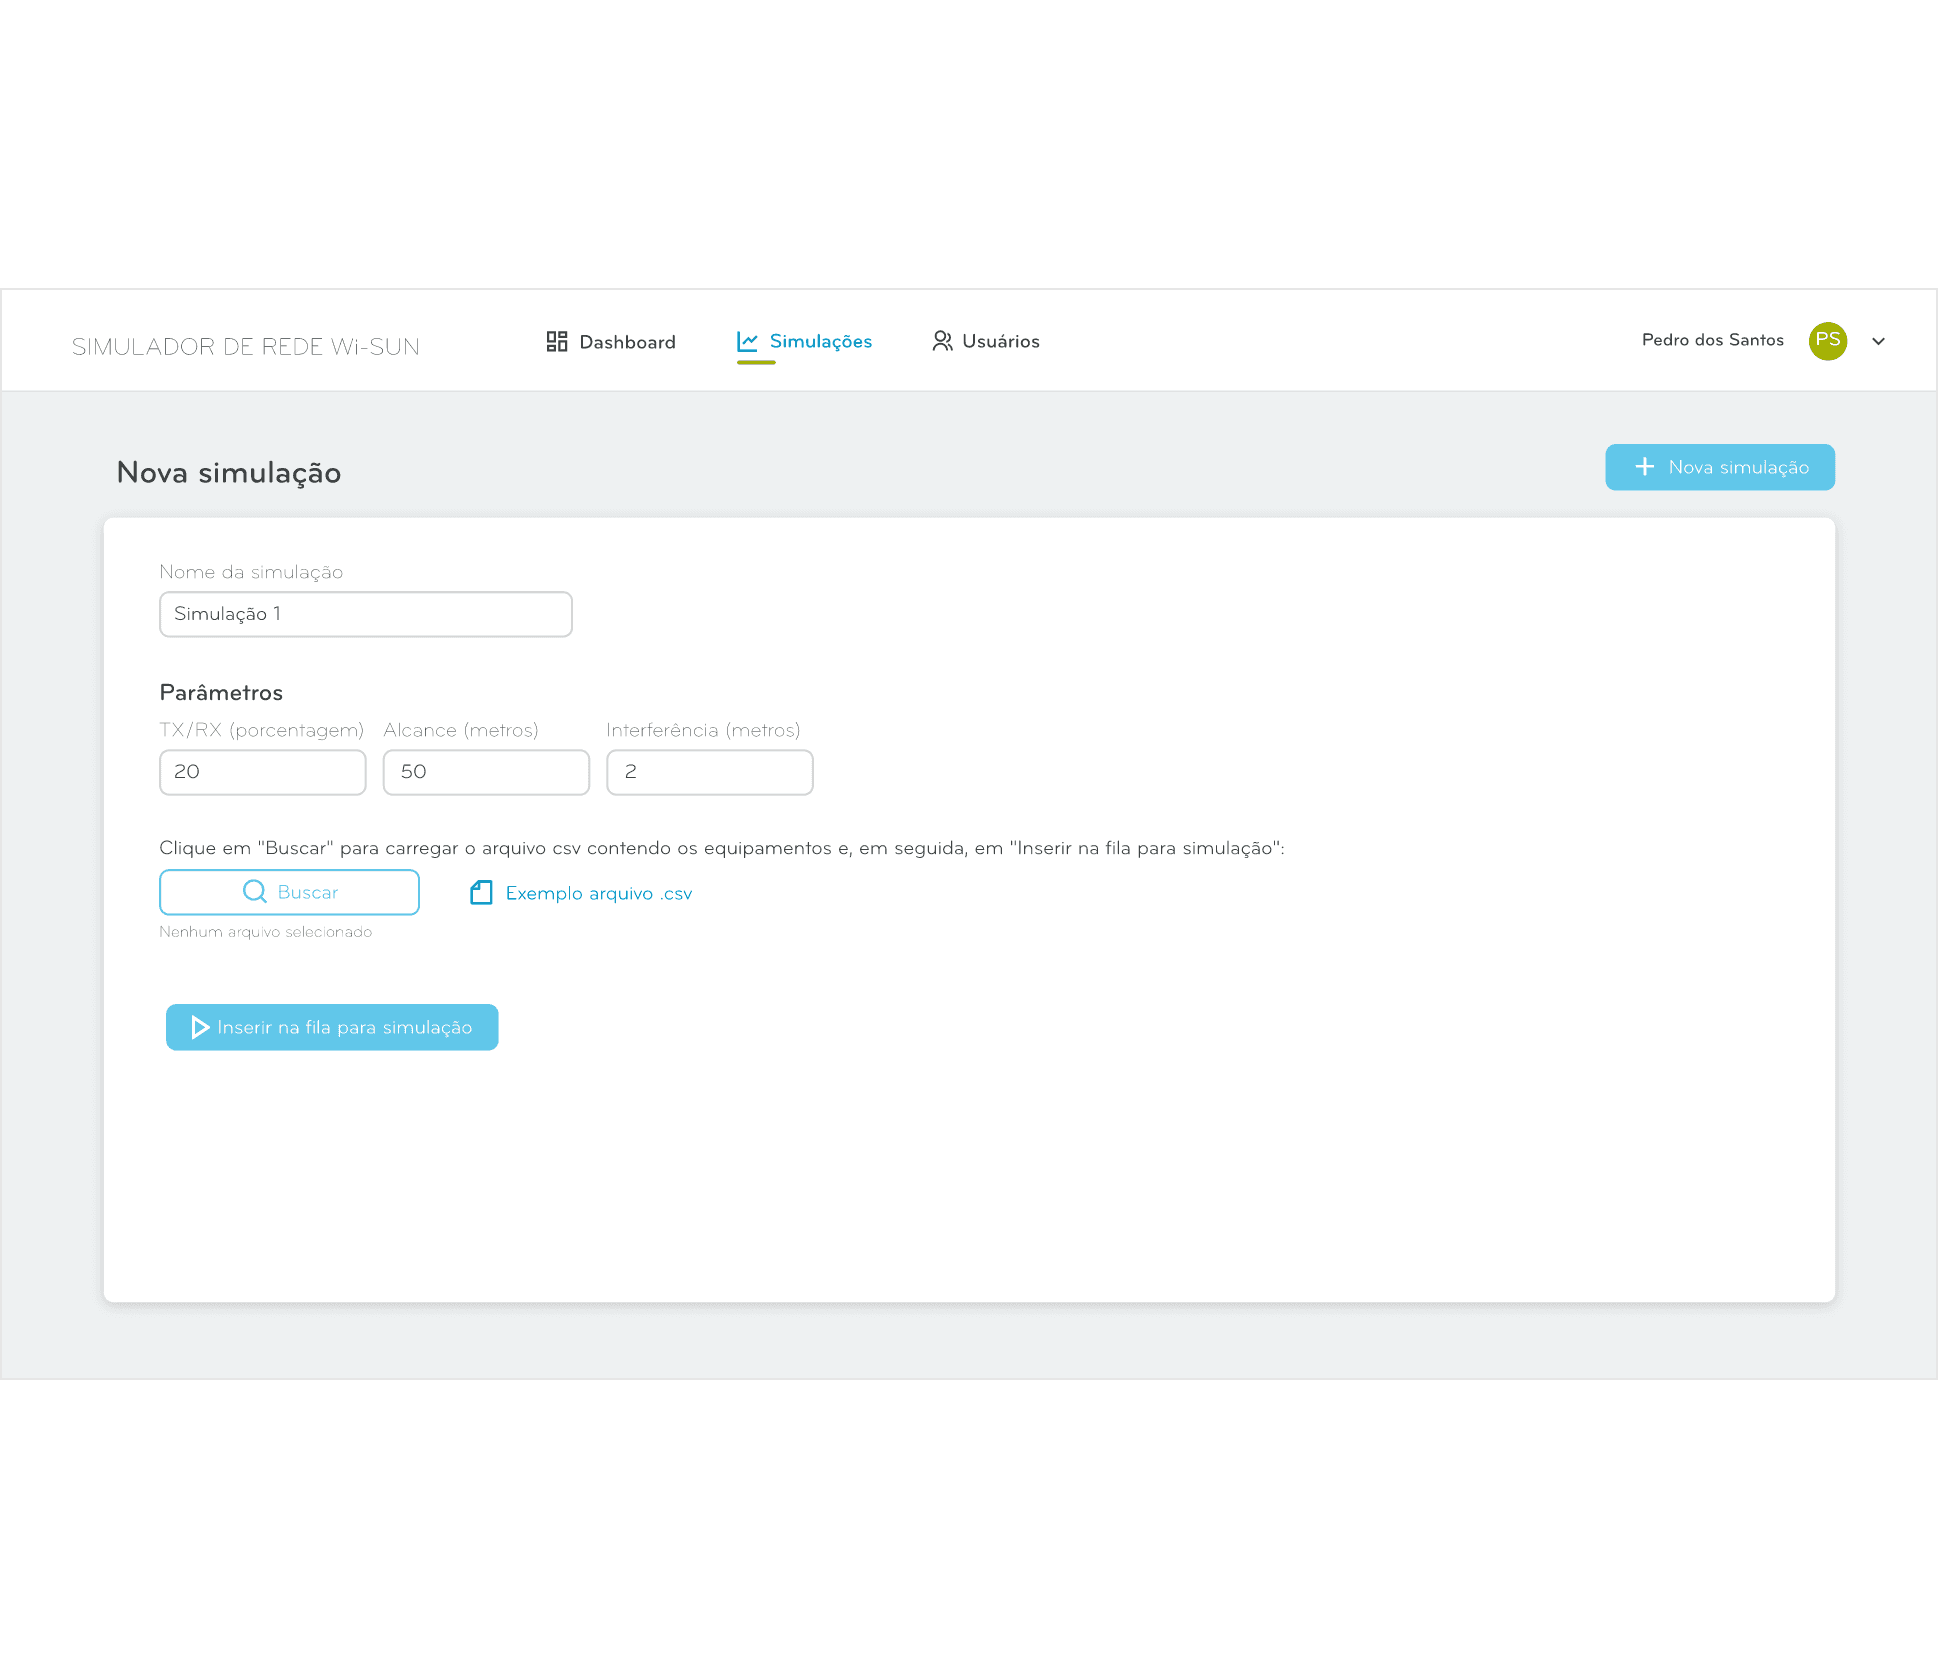Click the Usuários people icon
The width and height of the screenshot is (1938, 1666).
coord(942,342)
